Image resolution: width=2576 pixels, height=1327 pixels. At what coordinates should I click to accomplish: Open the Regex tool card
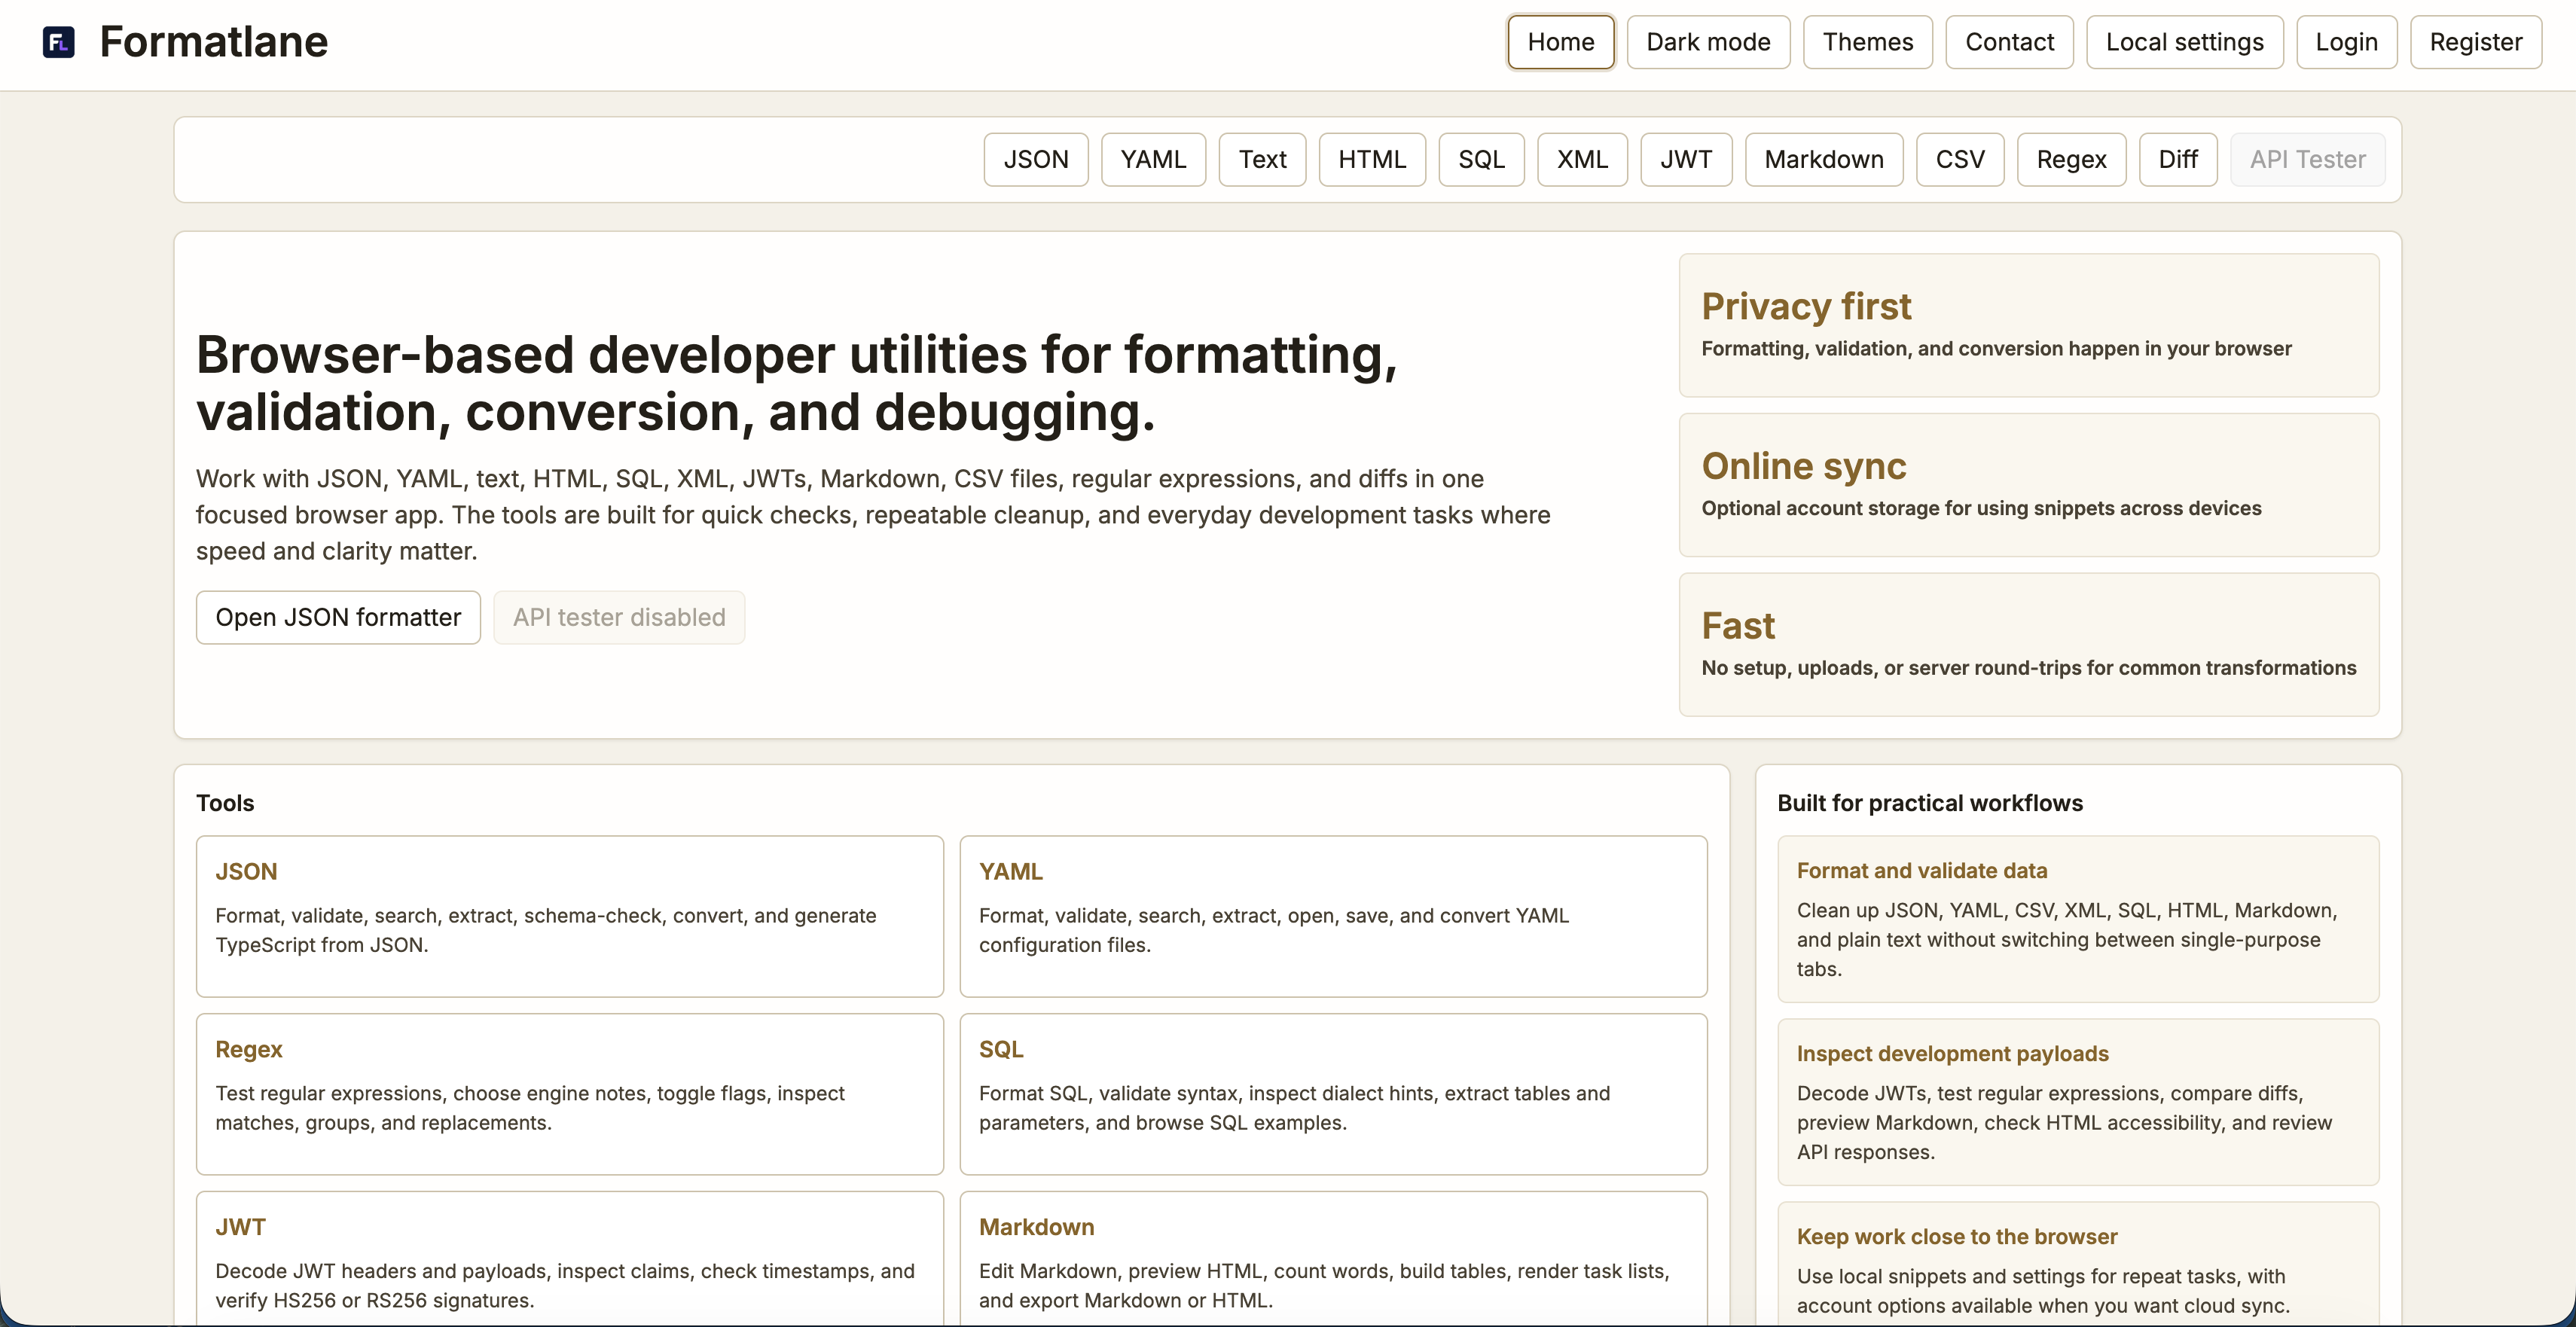pyautogui.click(x=569, y=1094)
